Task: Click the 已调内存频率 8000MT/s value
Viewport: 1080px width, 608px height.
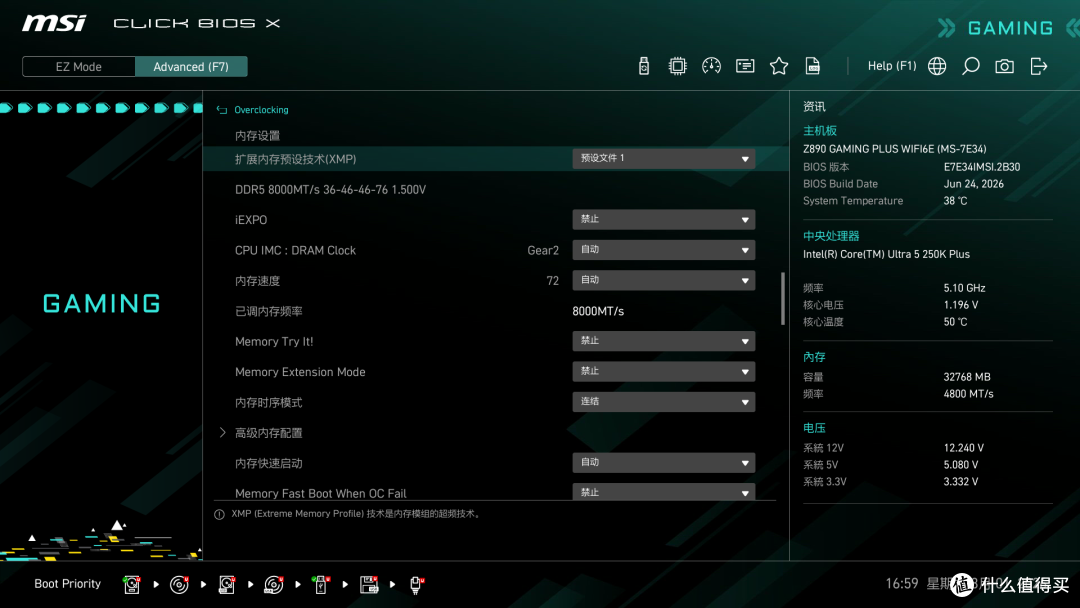Action: [x=598, y=311]
